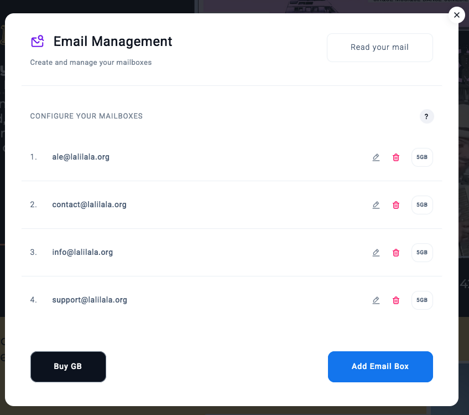469x415 pixels.
Task: Open 5GB storage for info@lalilala.org
Action: coord(422,252)
